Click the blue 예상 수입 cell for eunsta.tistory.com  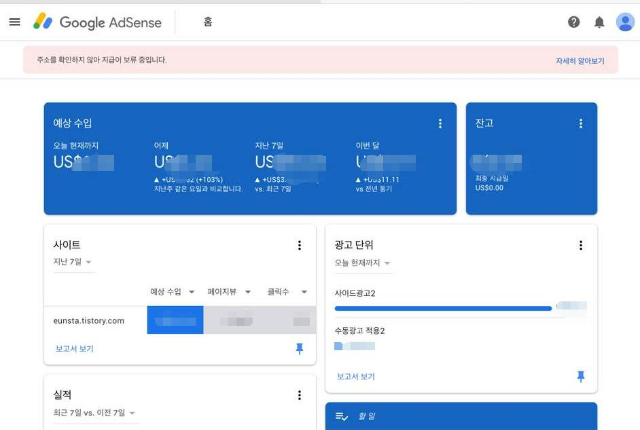point(175,320)
